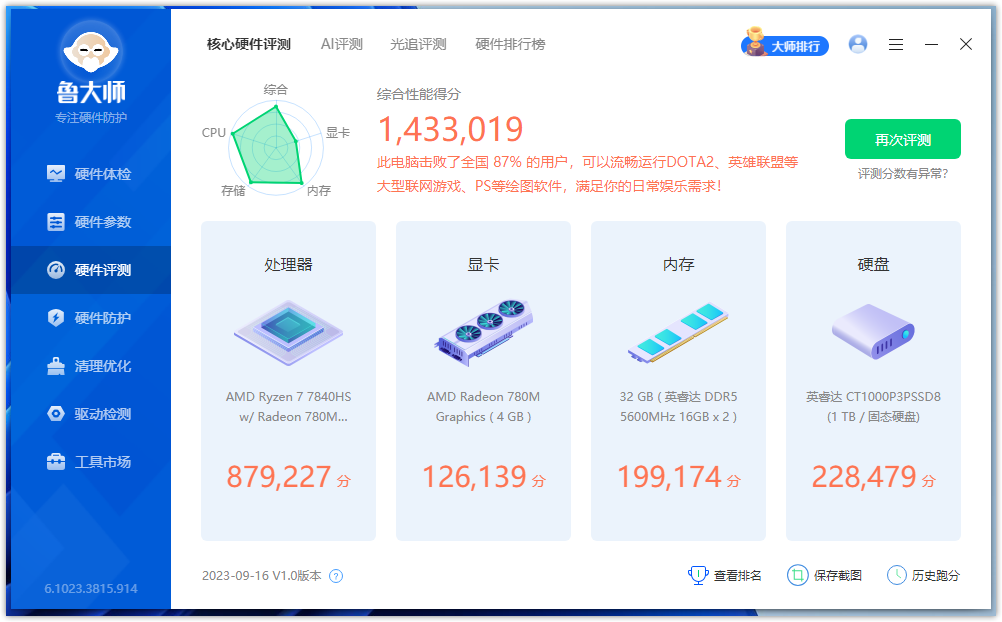Screen dimensions: 1002x622
Task: Close the 鲁大师 window
Action: click(x=966, y=44)
